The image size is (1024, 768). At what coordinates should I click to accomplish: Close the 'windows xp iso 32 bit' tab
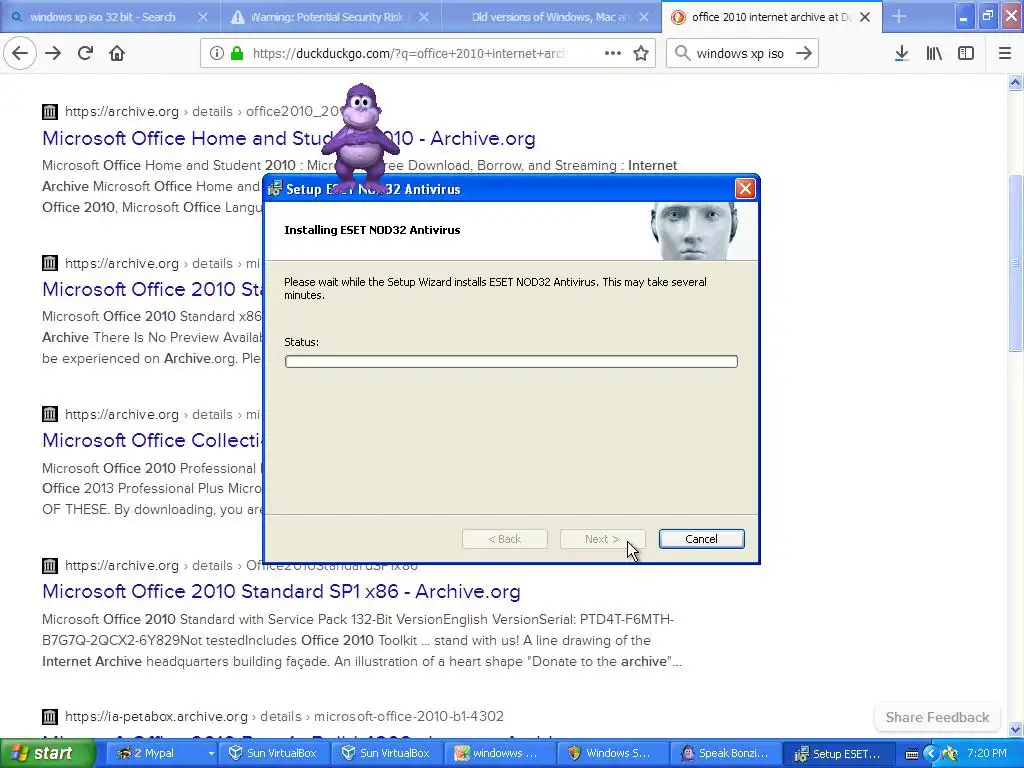pyautogui.click(x=202, y=17)
